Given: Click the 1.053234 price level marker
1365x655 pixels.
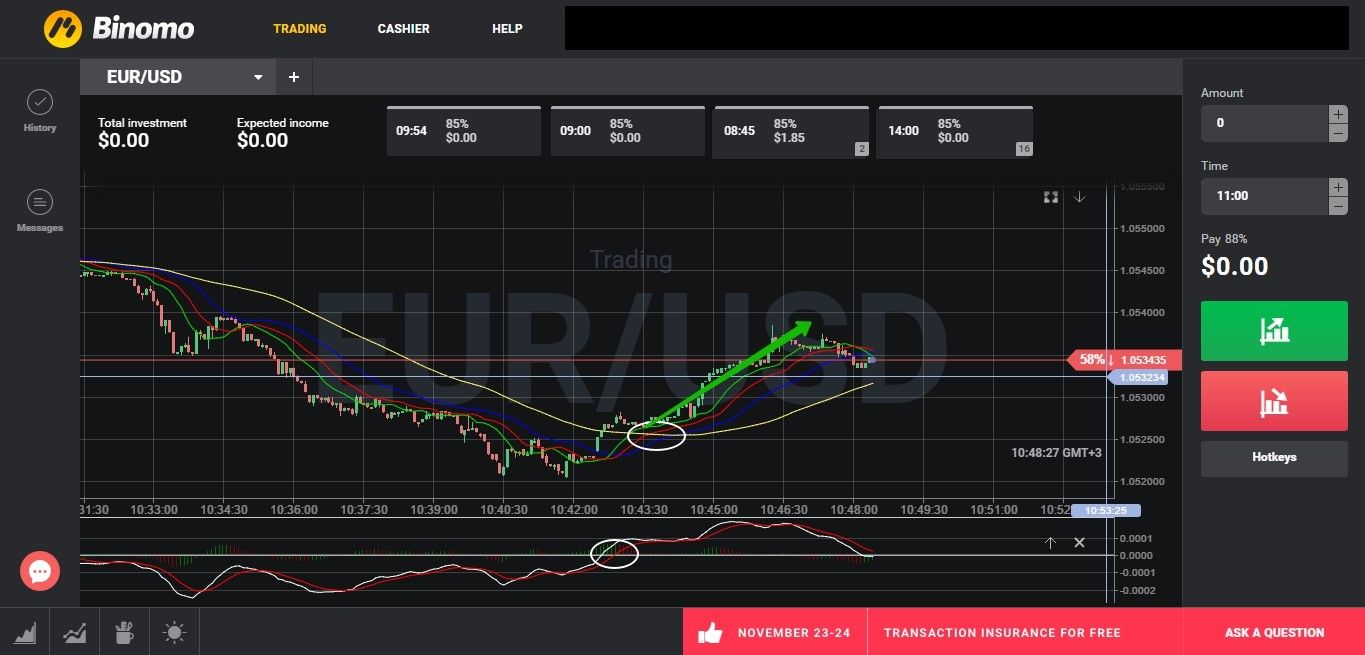Looking at the screenshot, I should coord(1139,377).
